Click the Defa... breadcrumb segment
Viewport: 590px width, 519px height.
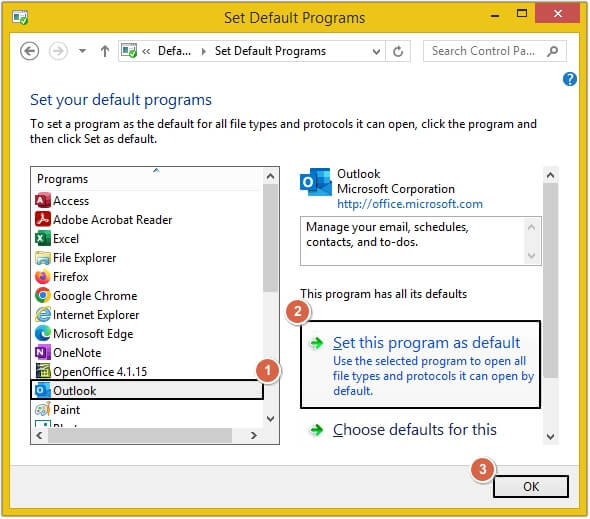click(174, 51)
